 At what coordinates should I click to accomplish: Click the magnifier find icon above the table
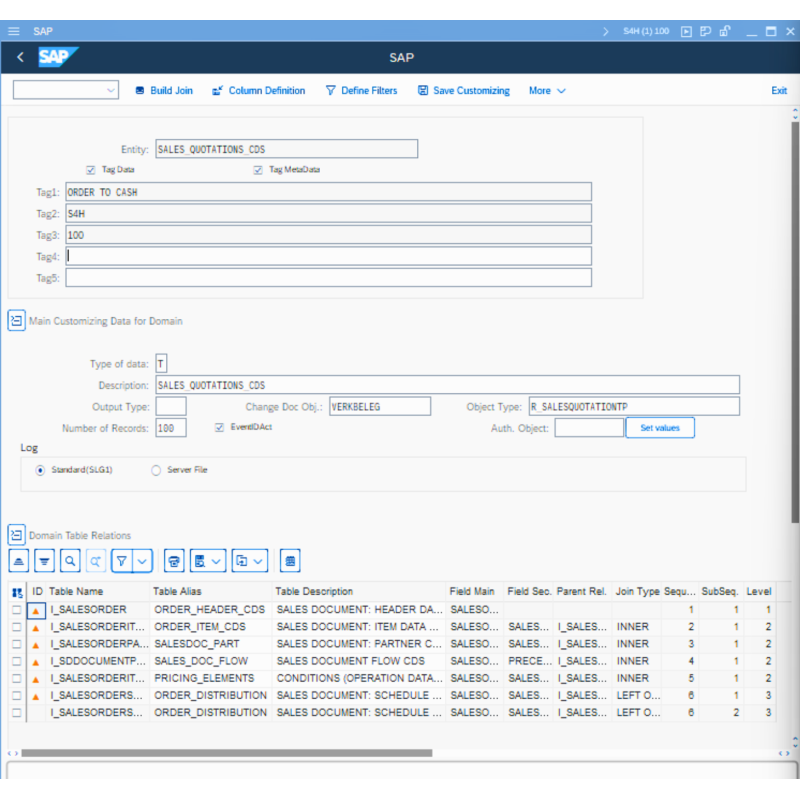pos(70,561)
